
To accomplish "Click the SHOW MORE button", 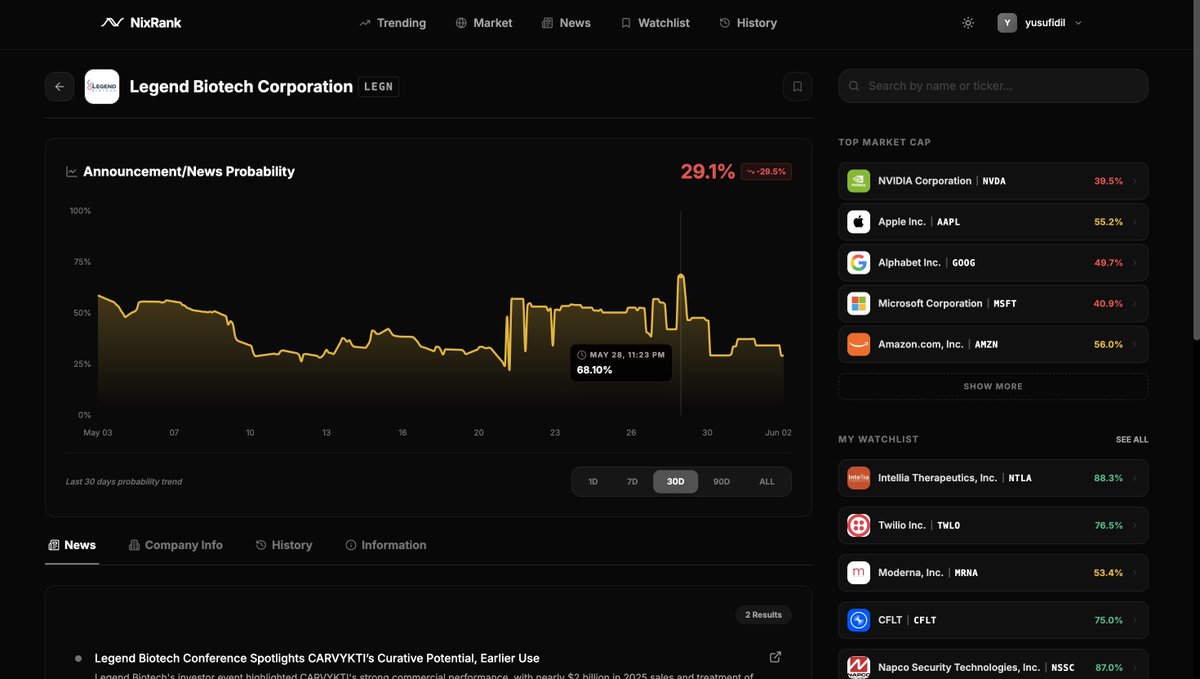I will tap(993, 386).
